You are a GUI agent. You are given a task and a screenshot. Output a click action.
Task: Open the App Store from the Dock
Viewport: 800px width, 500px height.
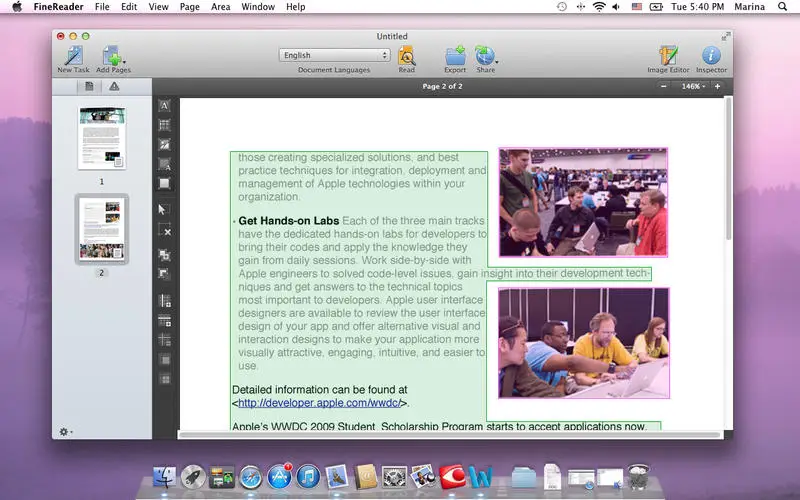point(279,477)
